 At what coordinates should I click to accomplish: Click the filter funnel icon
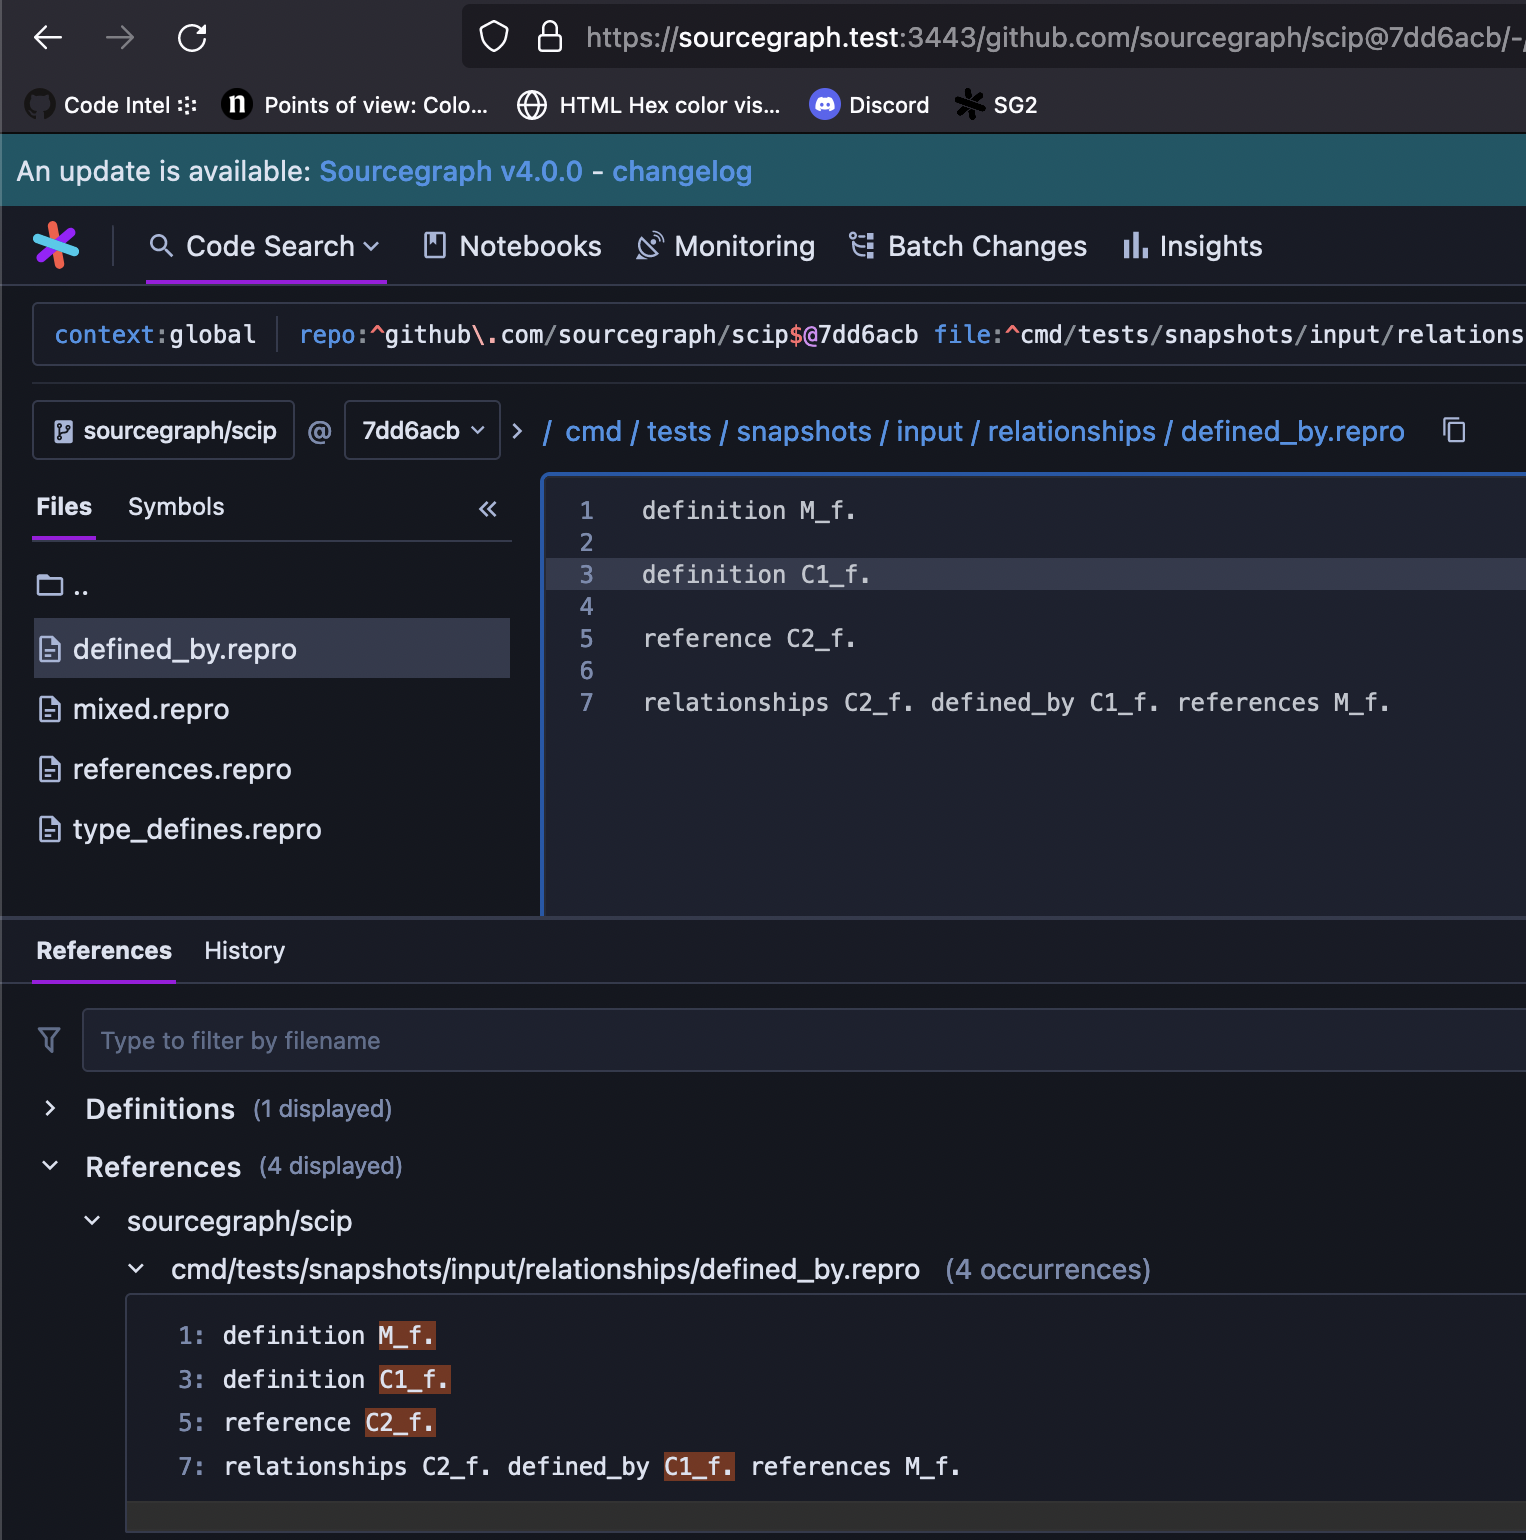click(x=49, y=1040)
